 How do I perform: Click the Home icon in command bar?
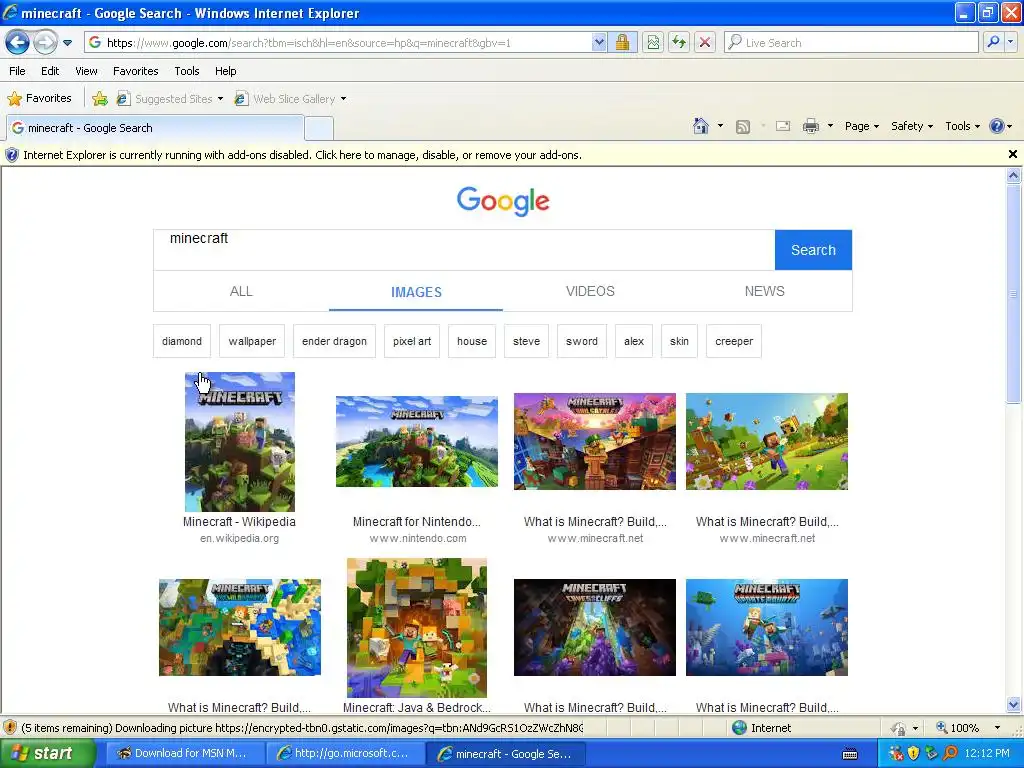701,126
